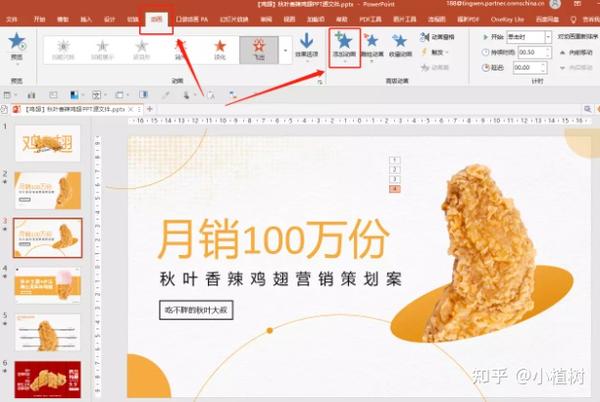Click the blue save-style icon in quick access row
Screen dimensions: 600x402
pos(74,95)
